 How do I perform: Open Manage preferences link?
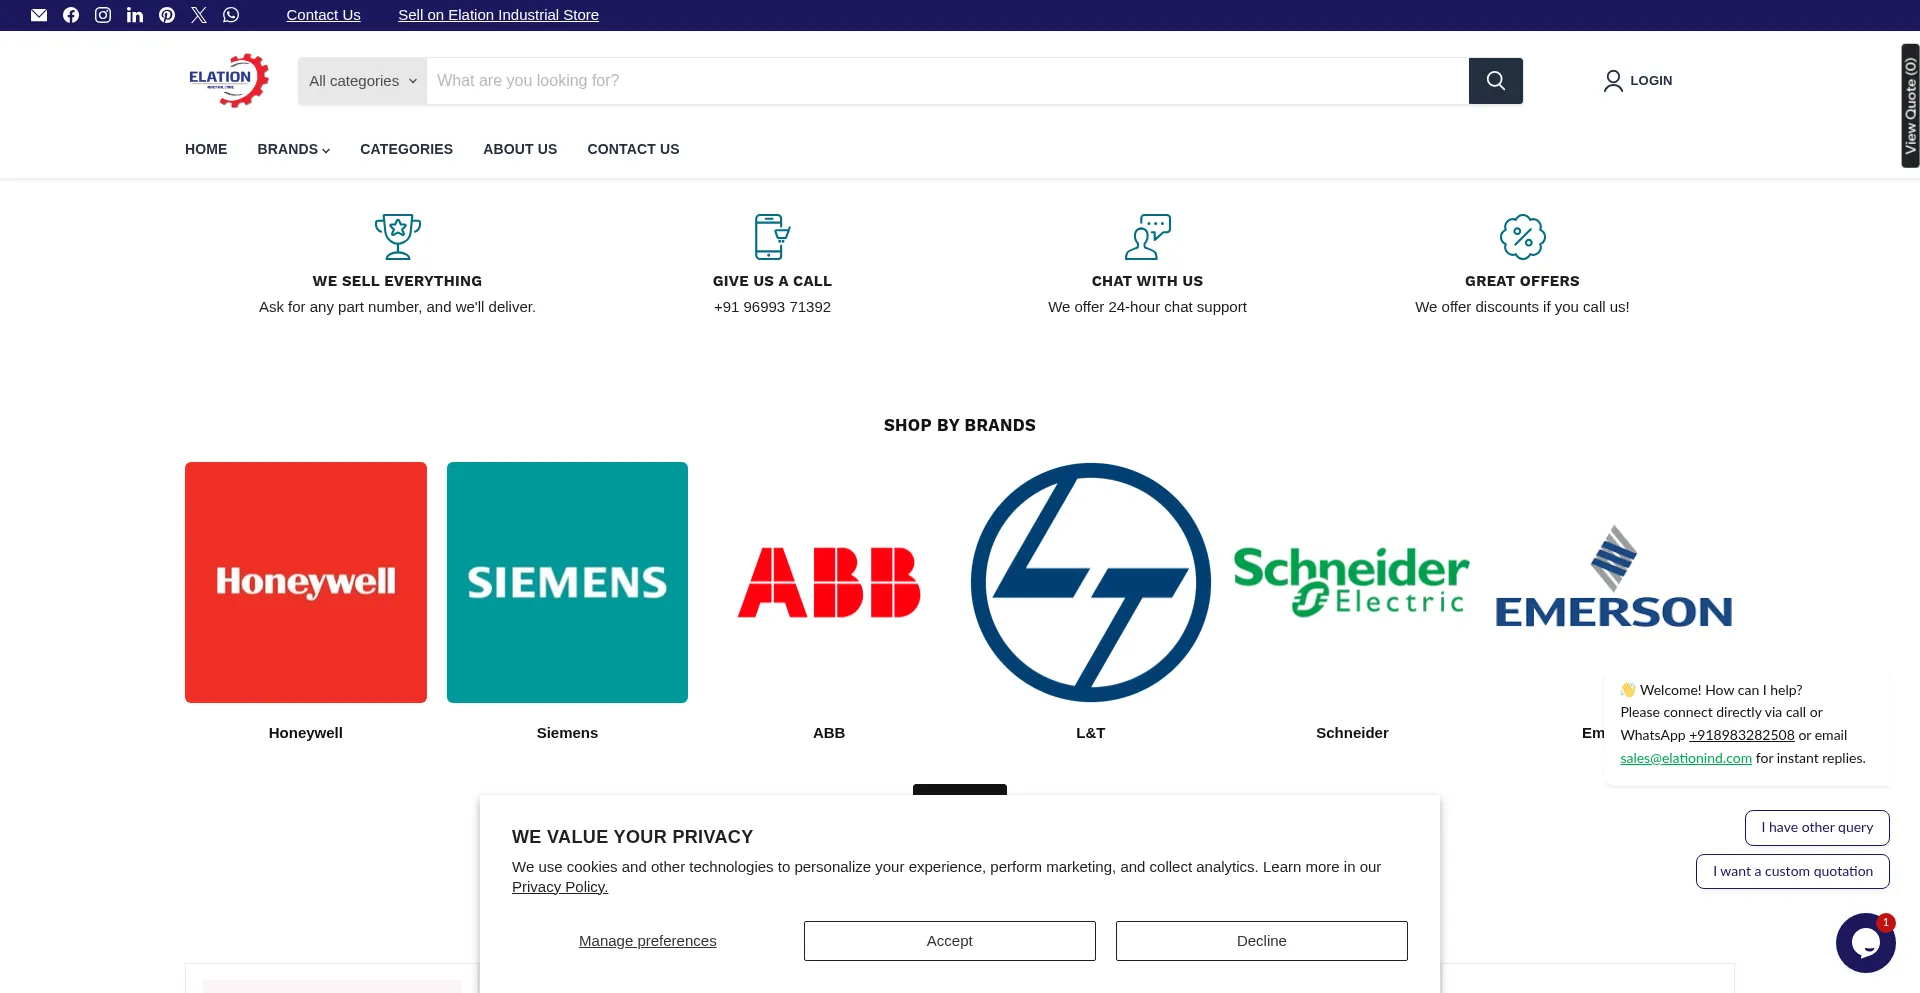(x=647, y=941)
